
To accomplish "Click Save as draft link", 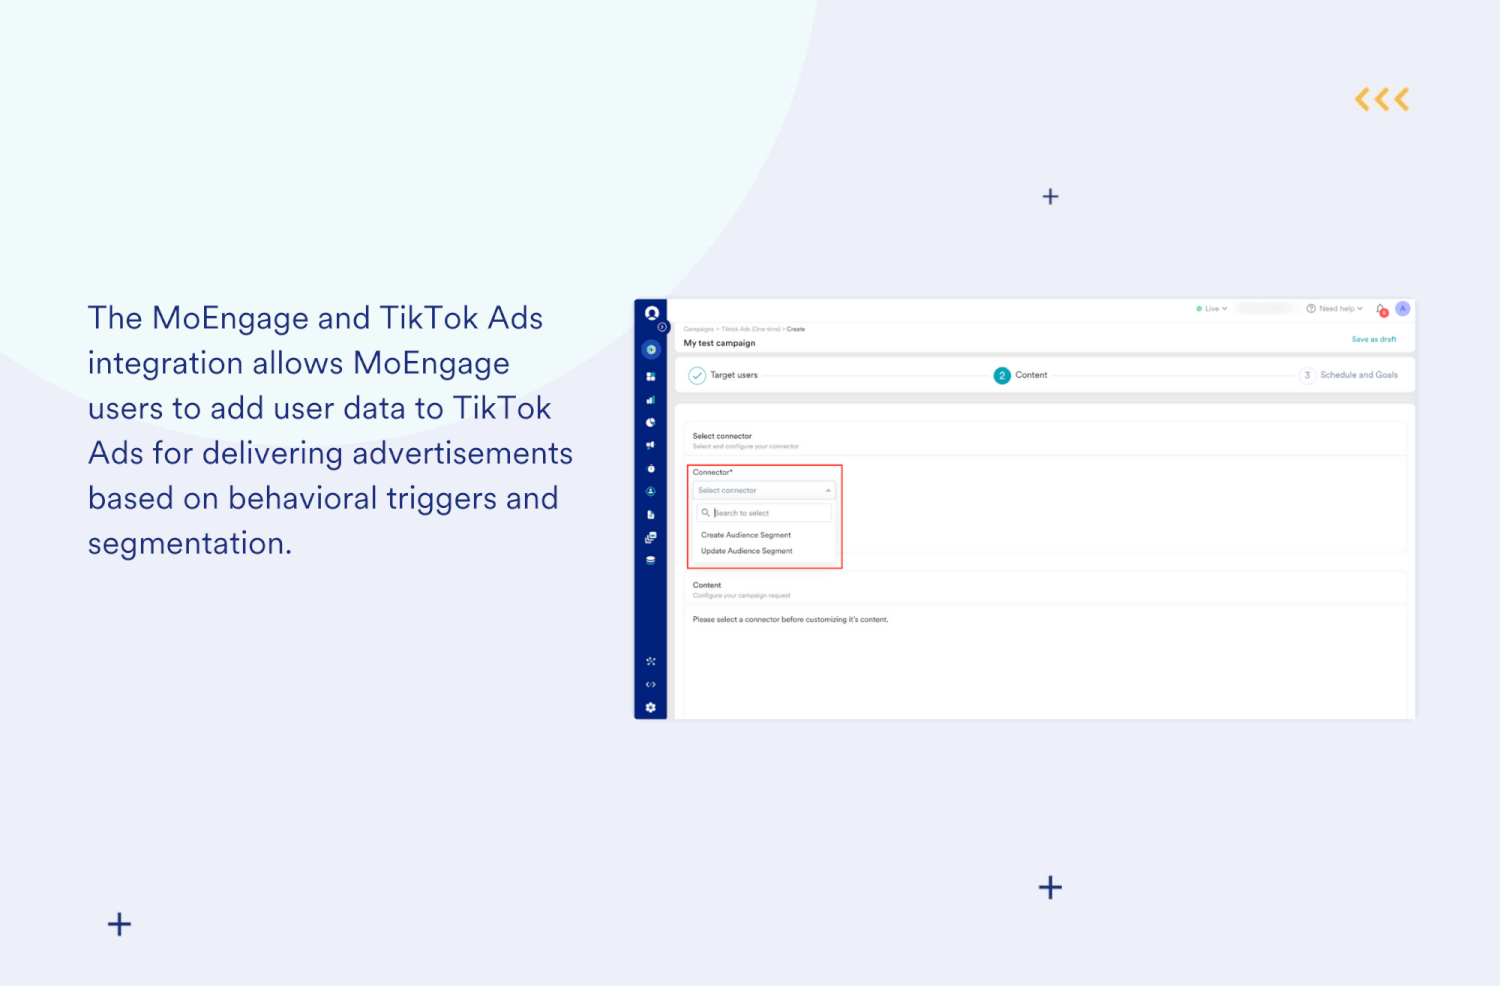I will 1374,340.
